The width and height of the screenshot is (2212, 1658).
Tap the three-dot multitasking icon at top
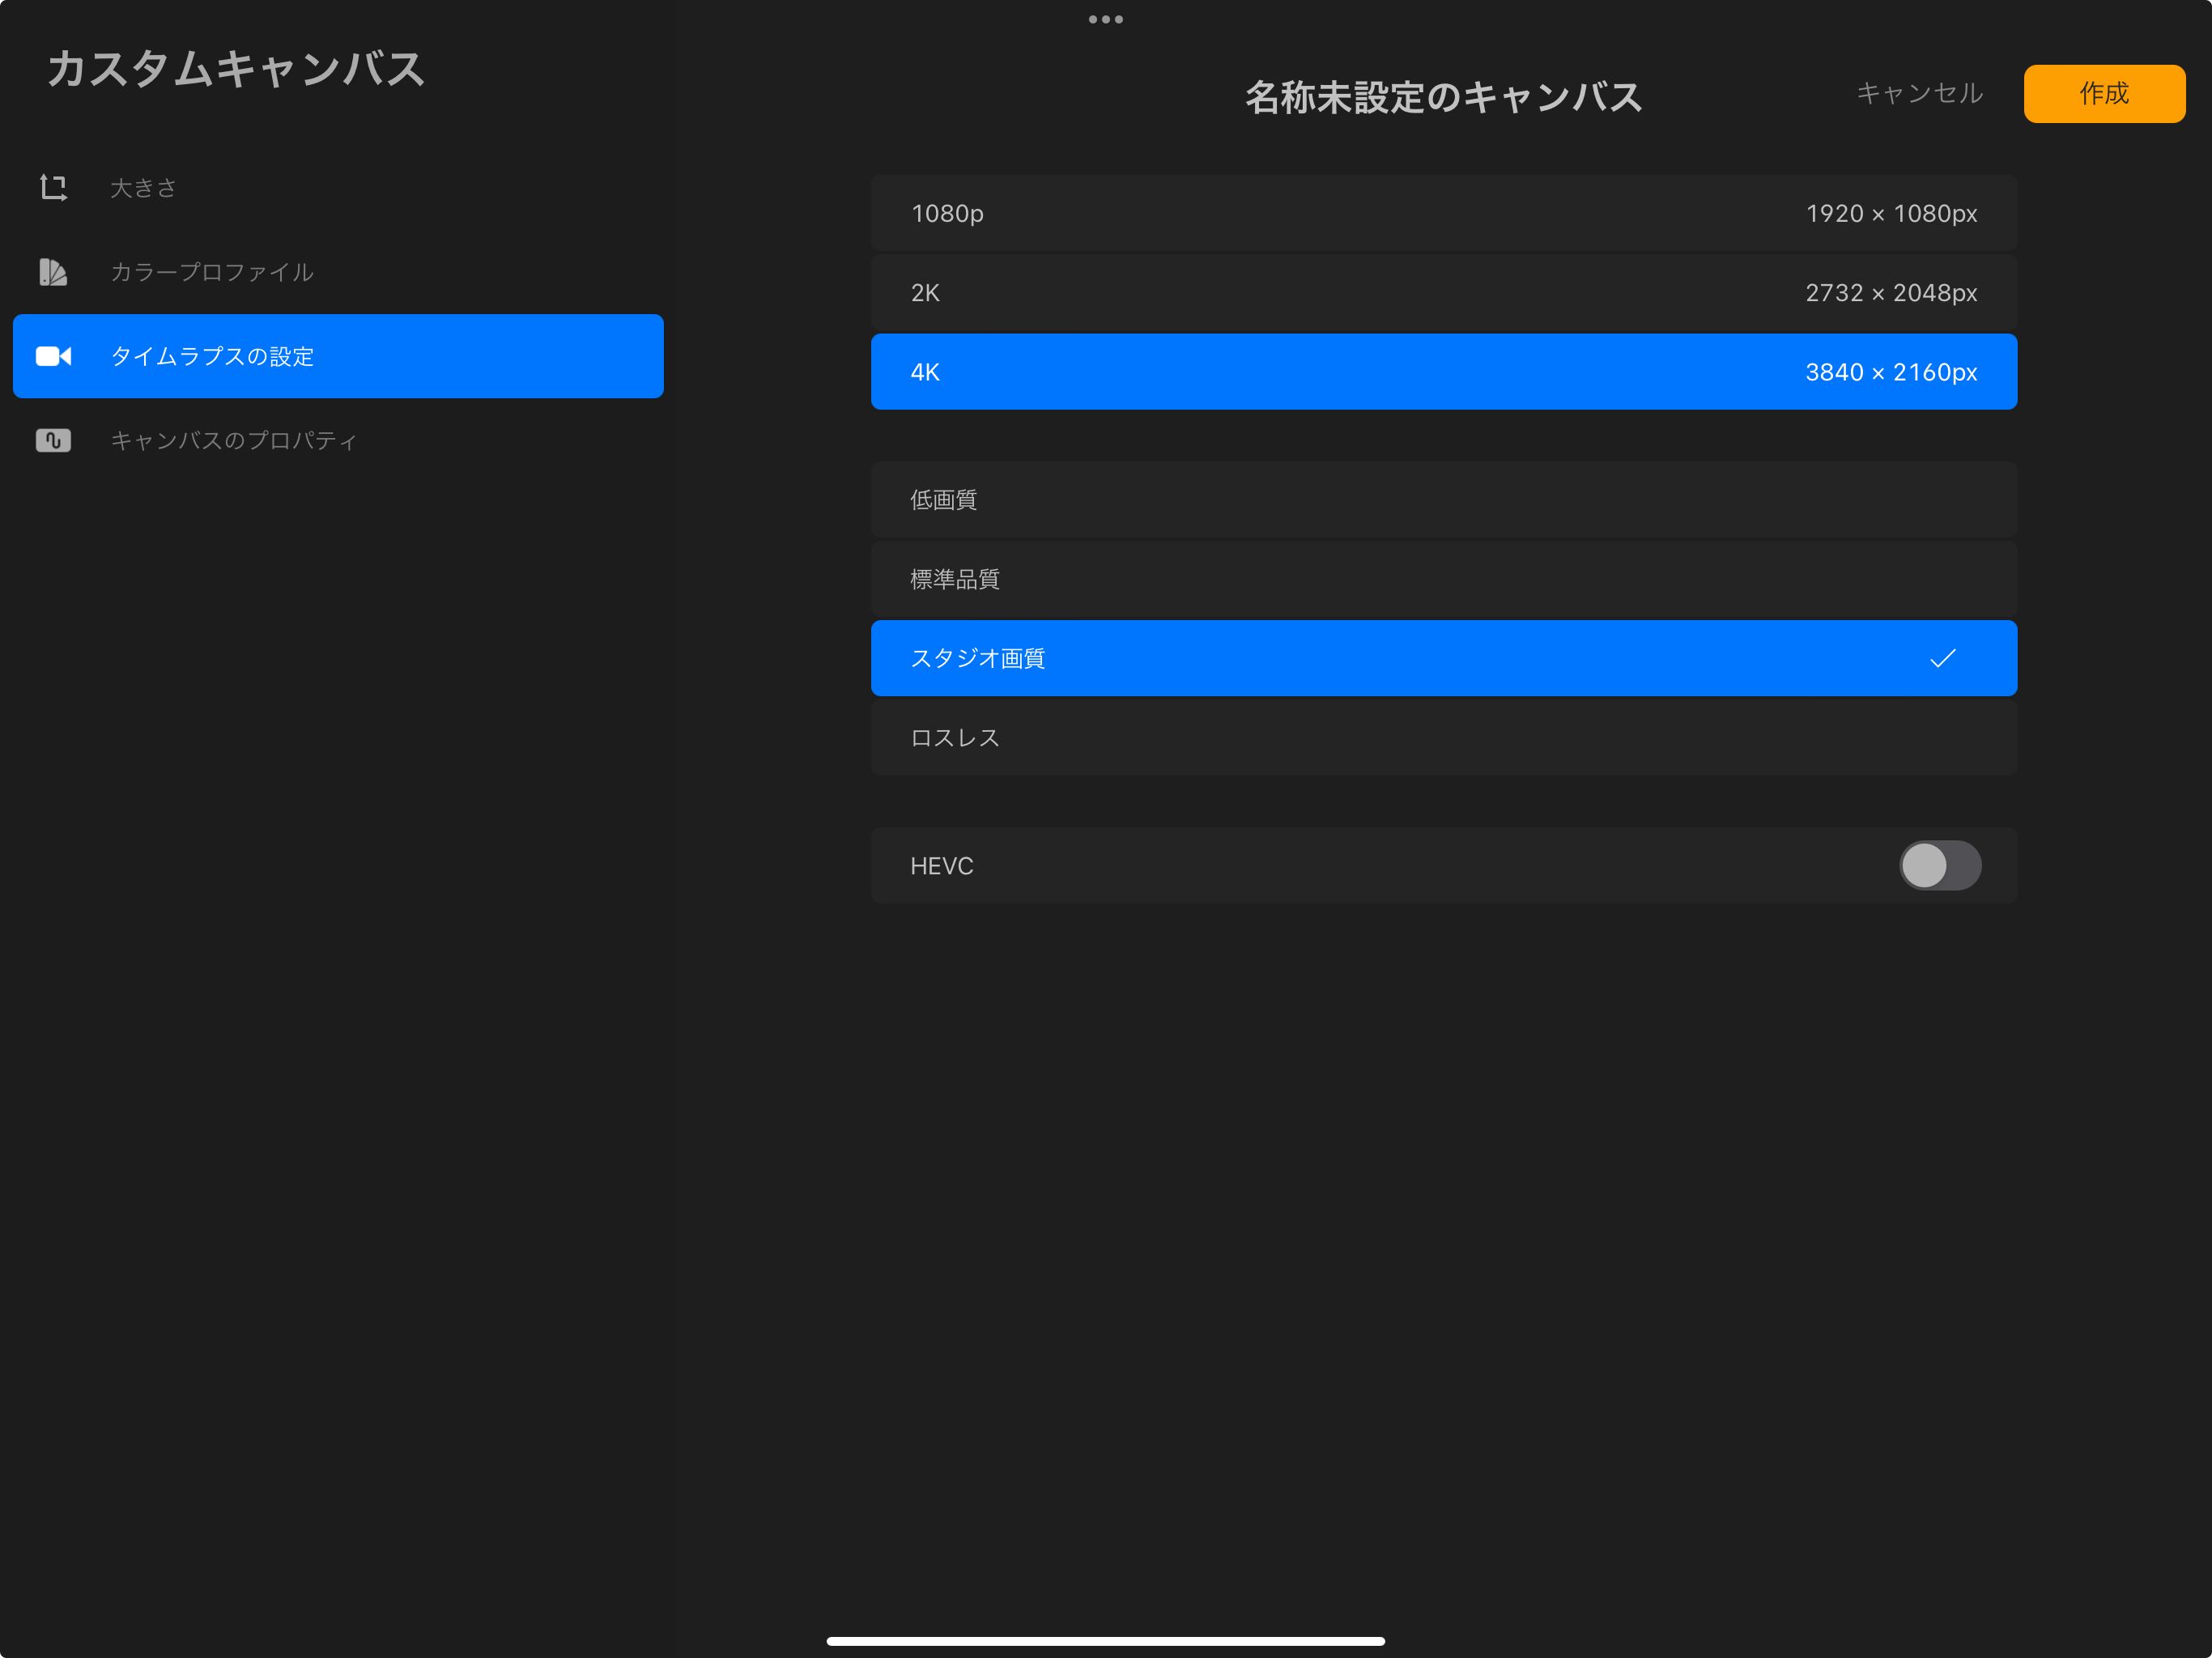click(x=1105, y=19)
